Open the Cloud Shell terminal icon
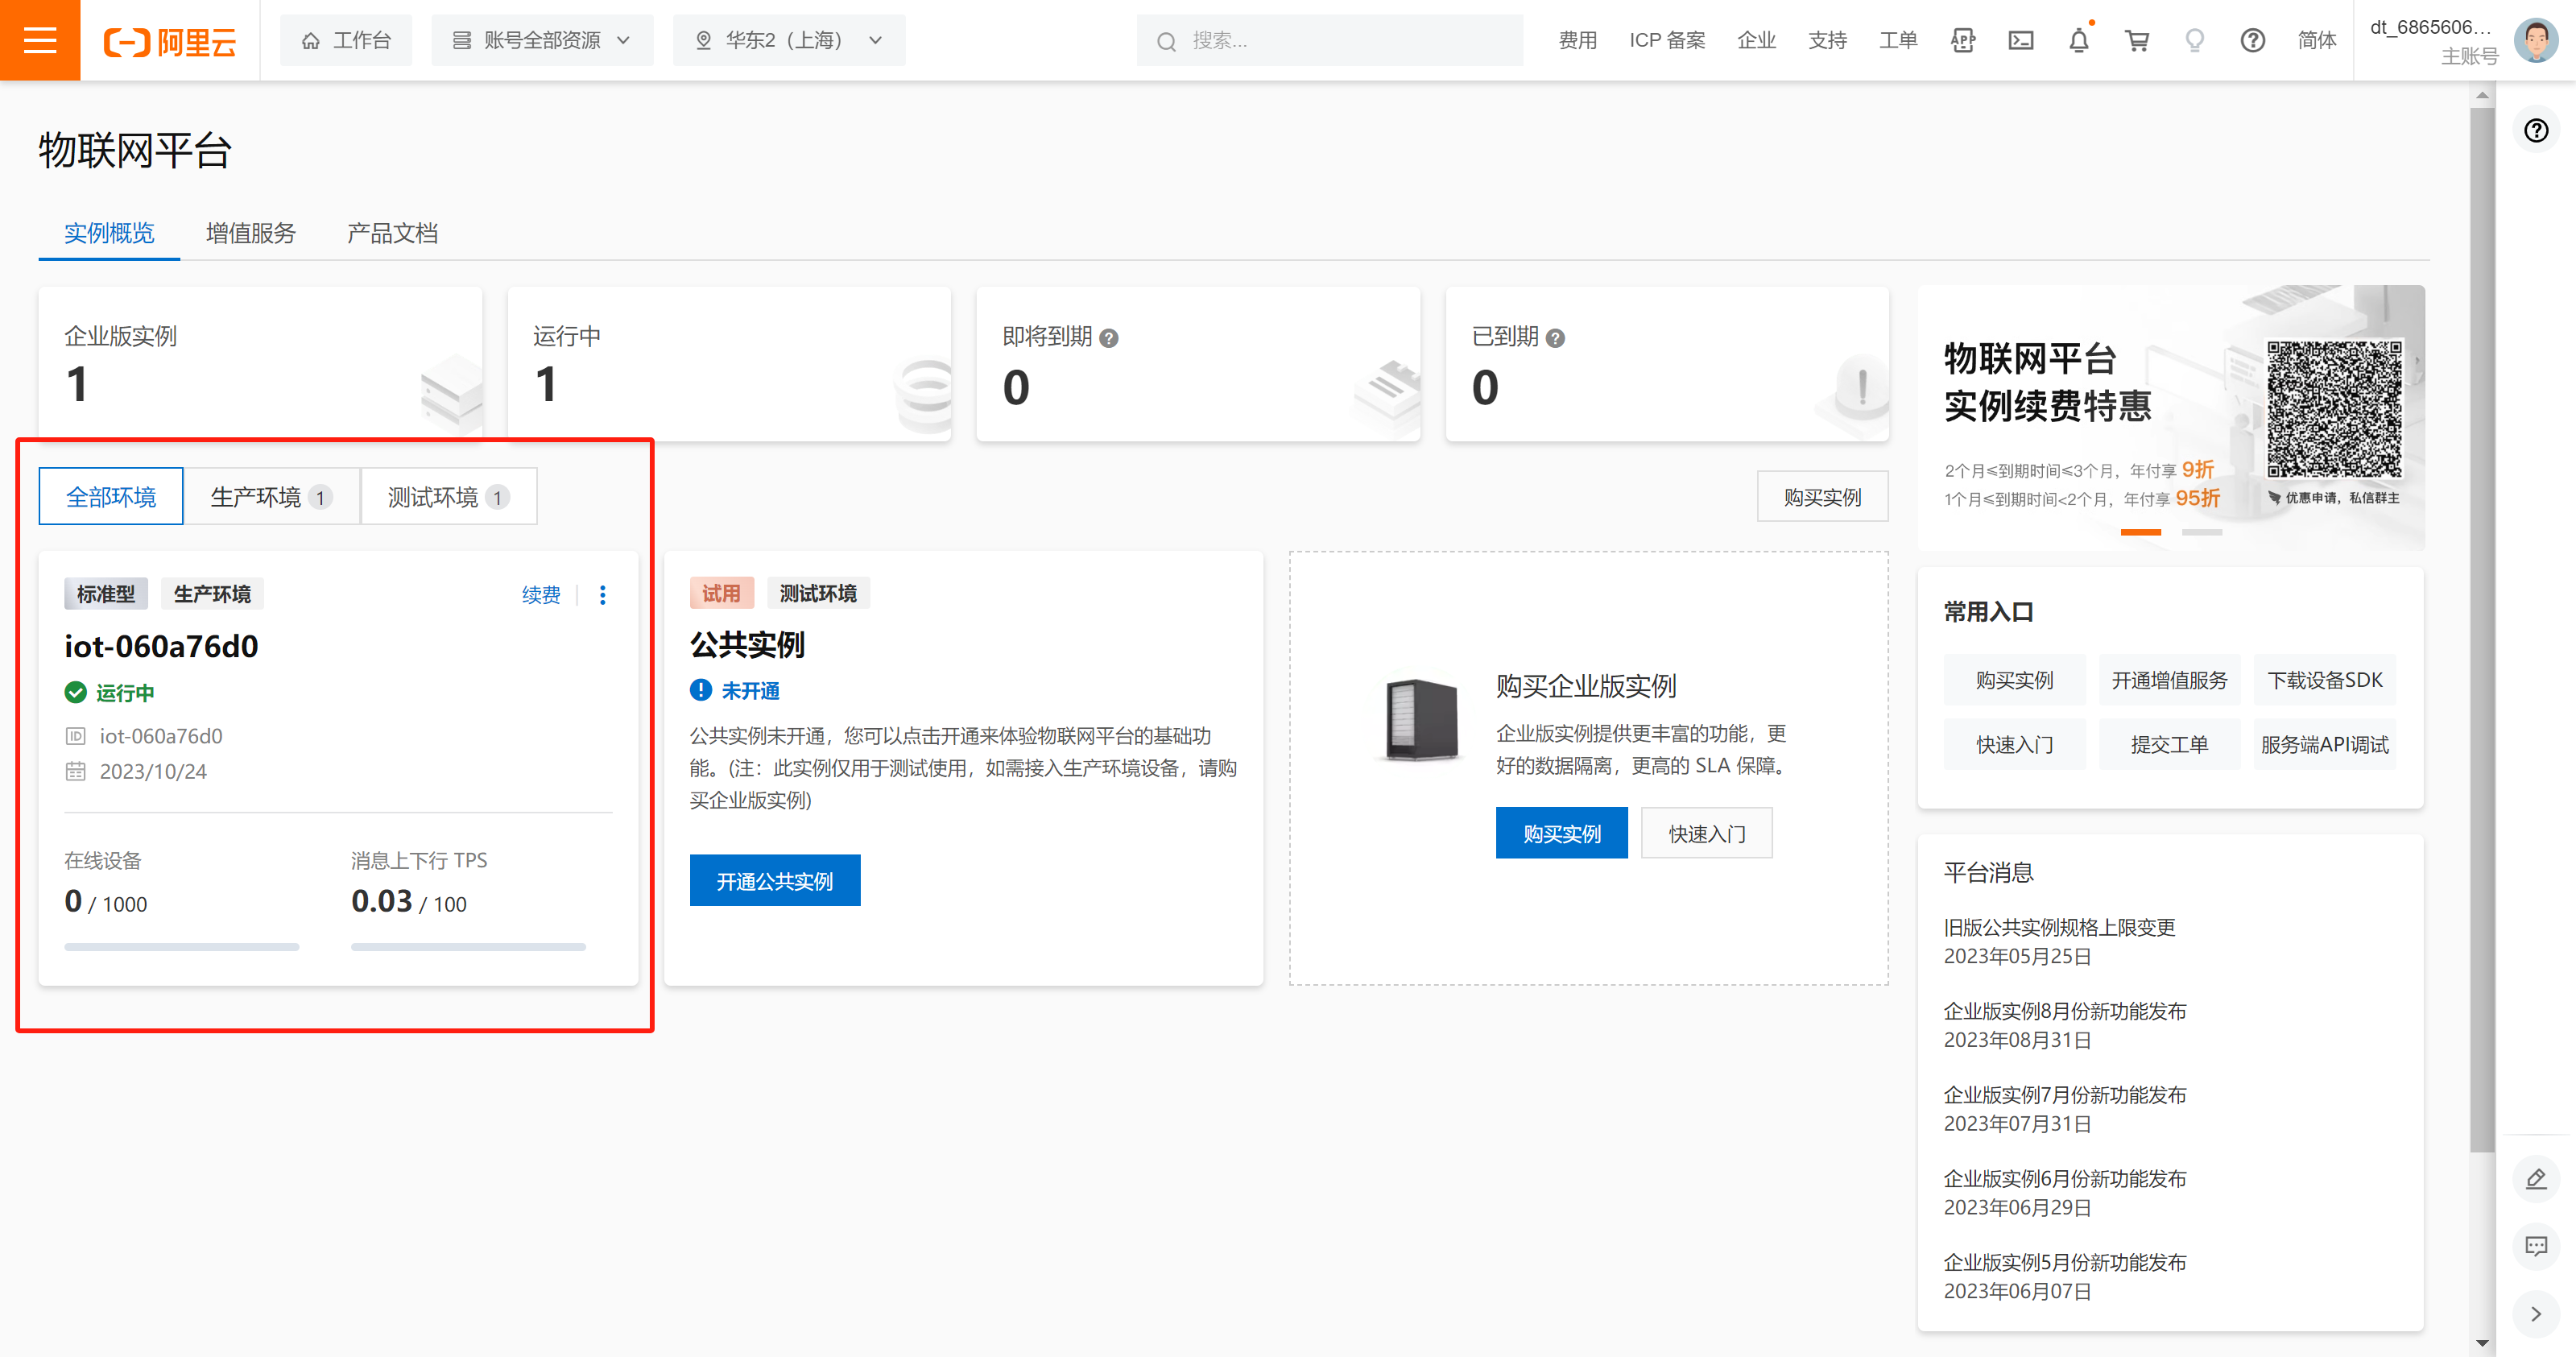This screenshot has width=2576, height=1357. point(2021,40)
